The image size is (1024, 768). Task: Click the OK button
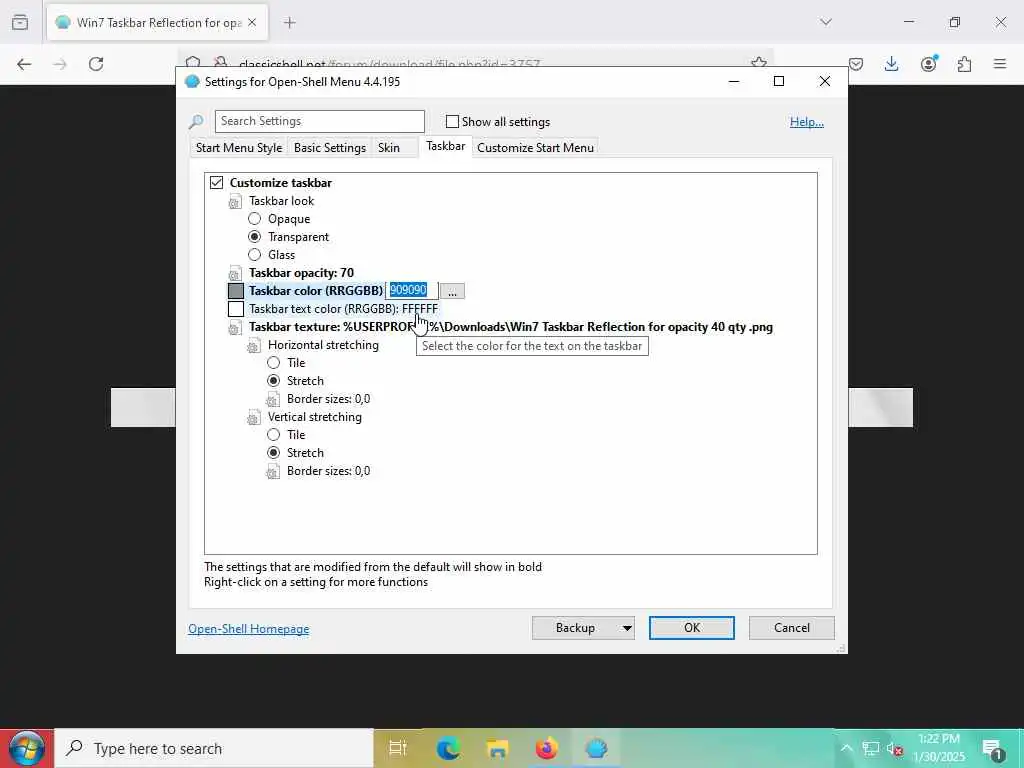(x=692, y=628)
